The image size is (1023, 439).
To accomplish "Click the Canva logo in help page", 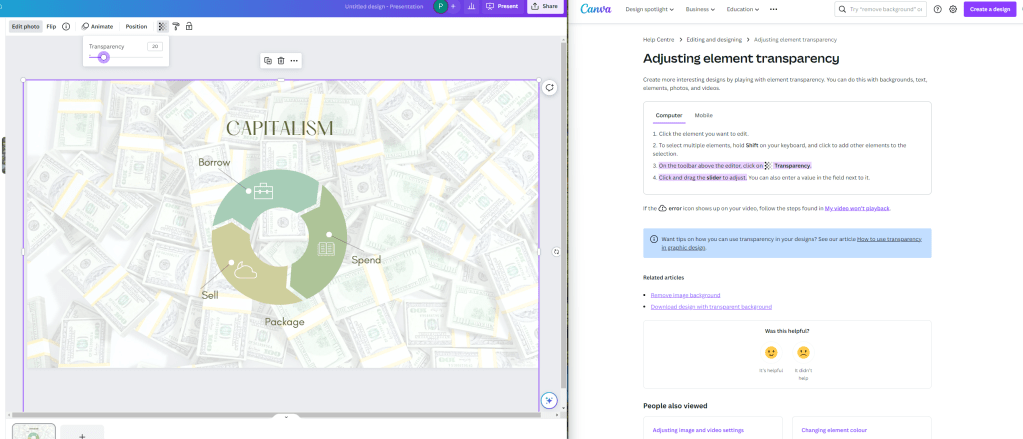I will (596, 9).
